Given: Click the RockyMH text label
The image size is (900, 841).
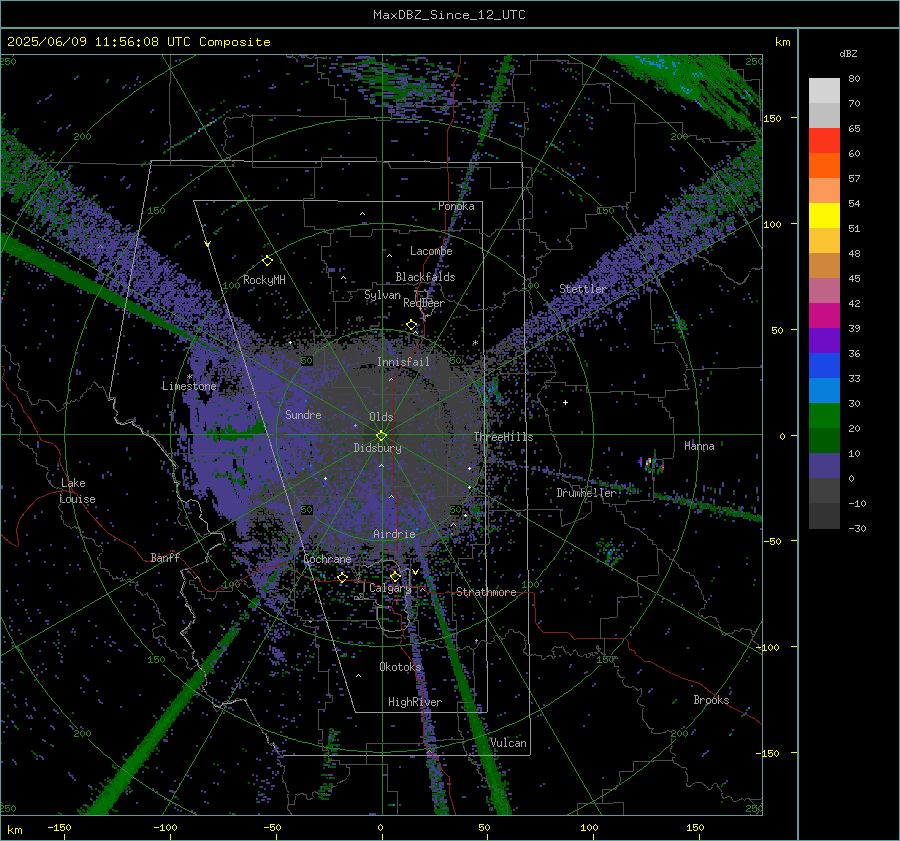Looking at the screenshot, I should [264, 280].
